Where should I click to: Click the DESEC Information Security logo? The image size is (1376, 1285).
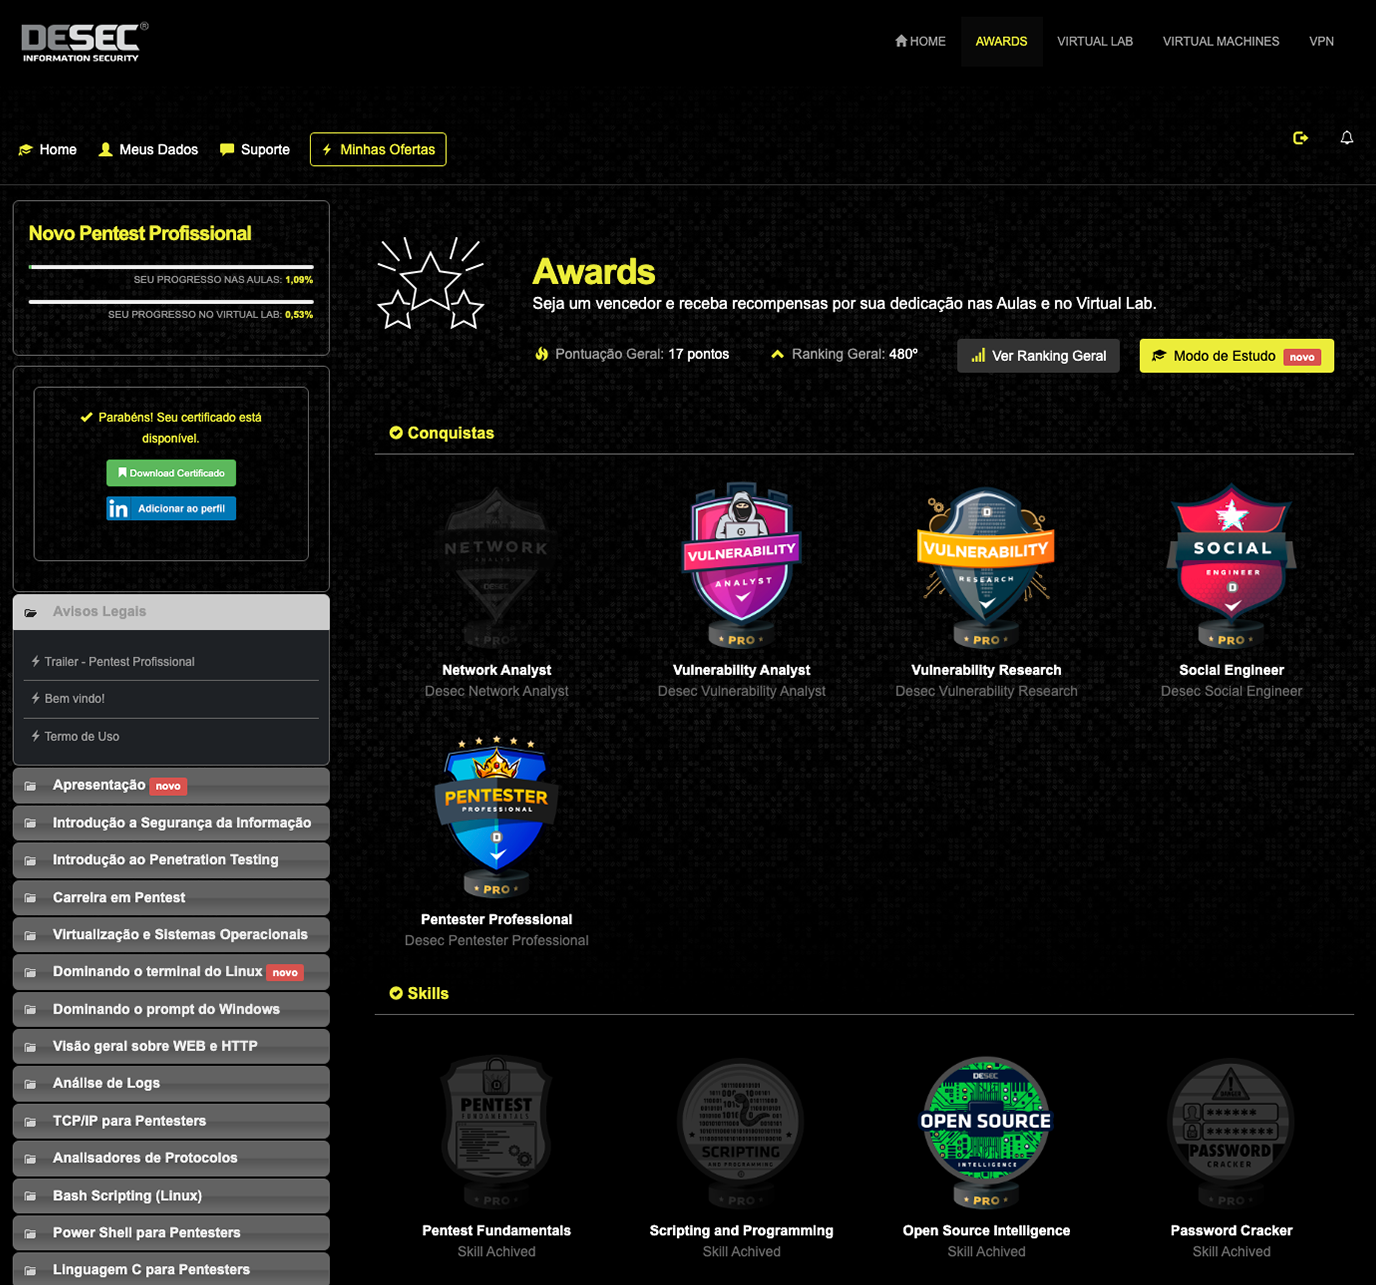pos(85,42)
